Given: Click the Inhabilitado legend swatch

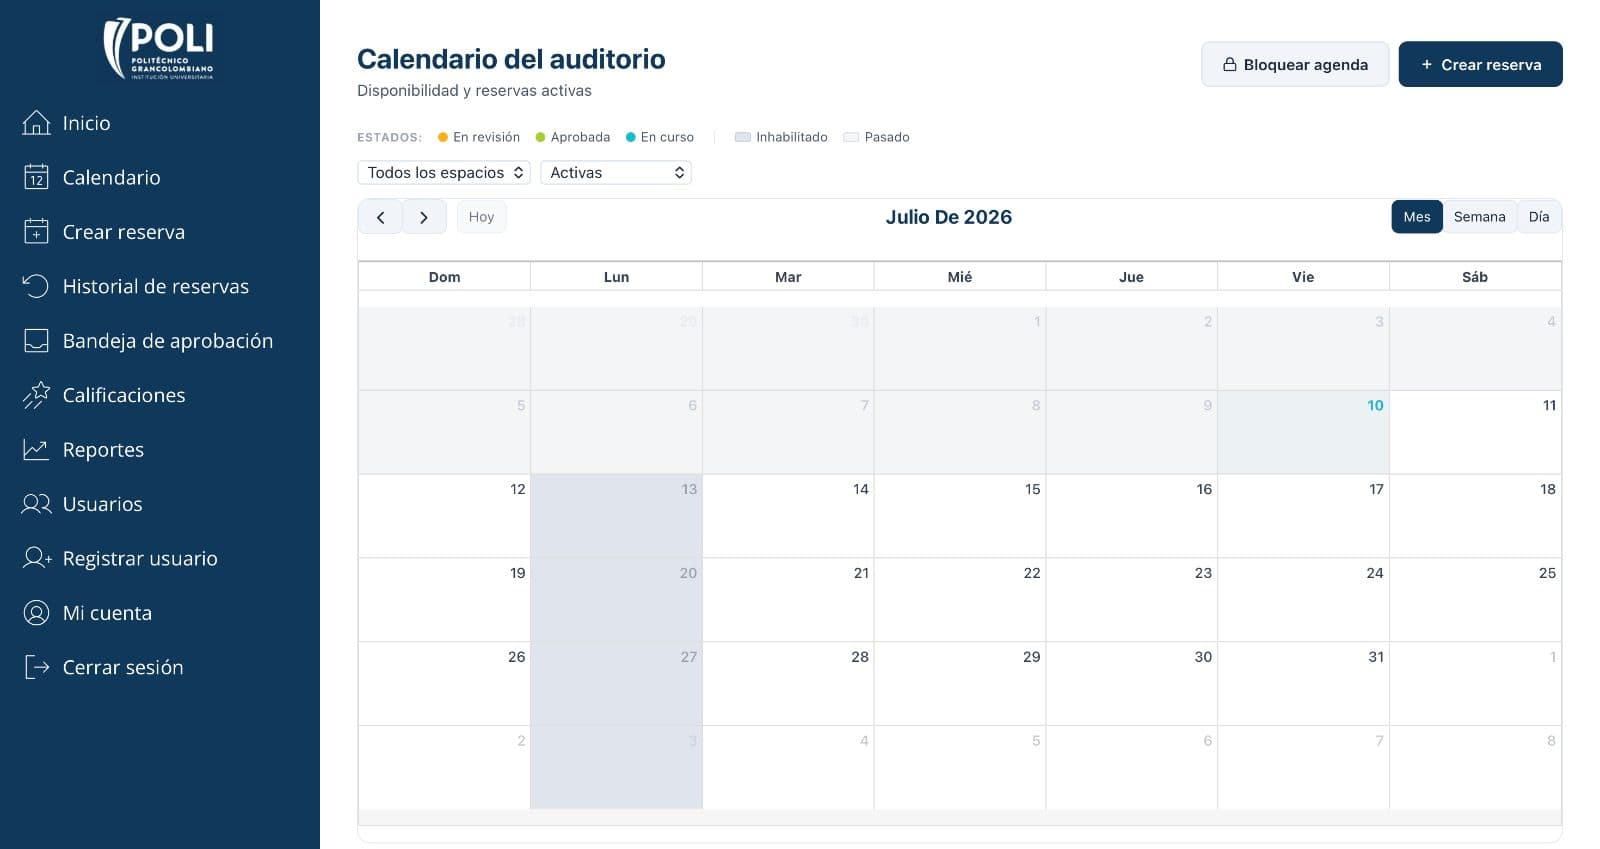Looking at the screenshot, I should [742, 137].
